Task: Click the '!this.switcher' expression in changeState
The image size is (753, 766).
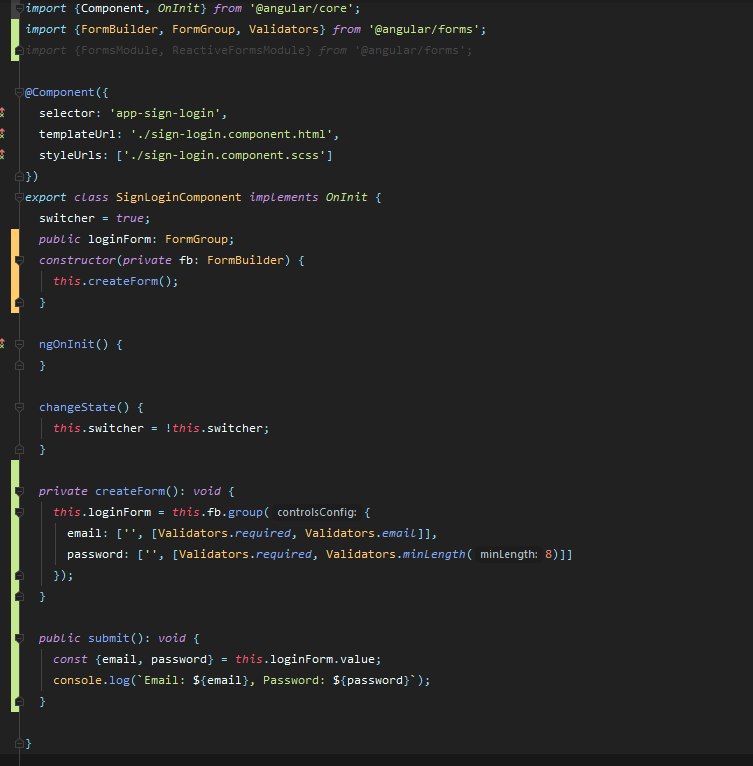Action: (x=214, y=428)
